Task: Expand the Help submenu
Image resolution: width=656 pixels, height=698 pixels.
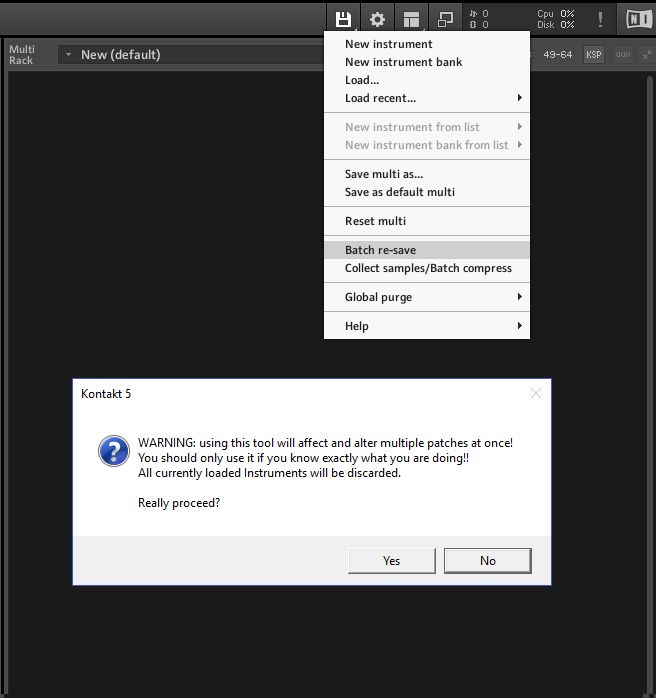Action: (427, 326)
